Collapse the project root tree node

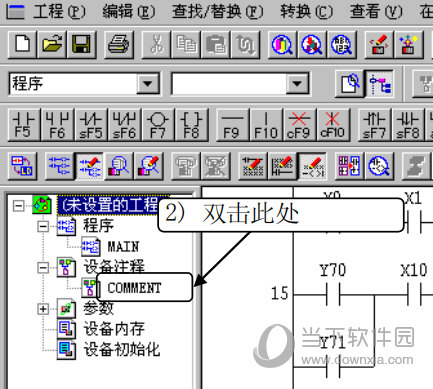pos(18,206)
